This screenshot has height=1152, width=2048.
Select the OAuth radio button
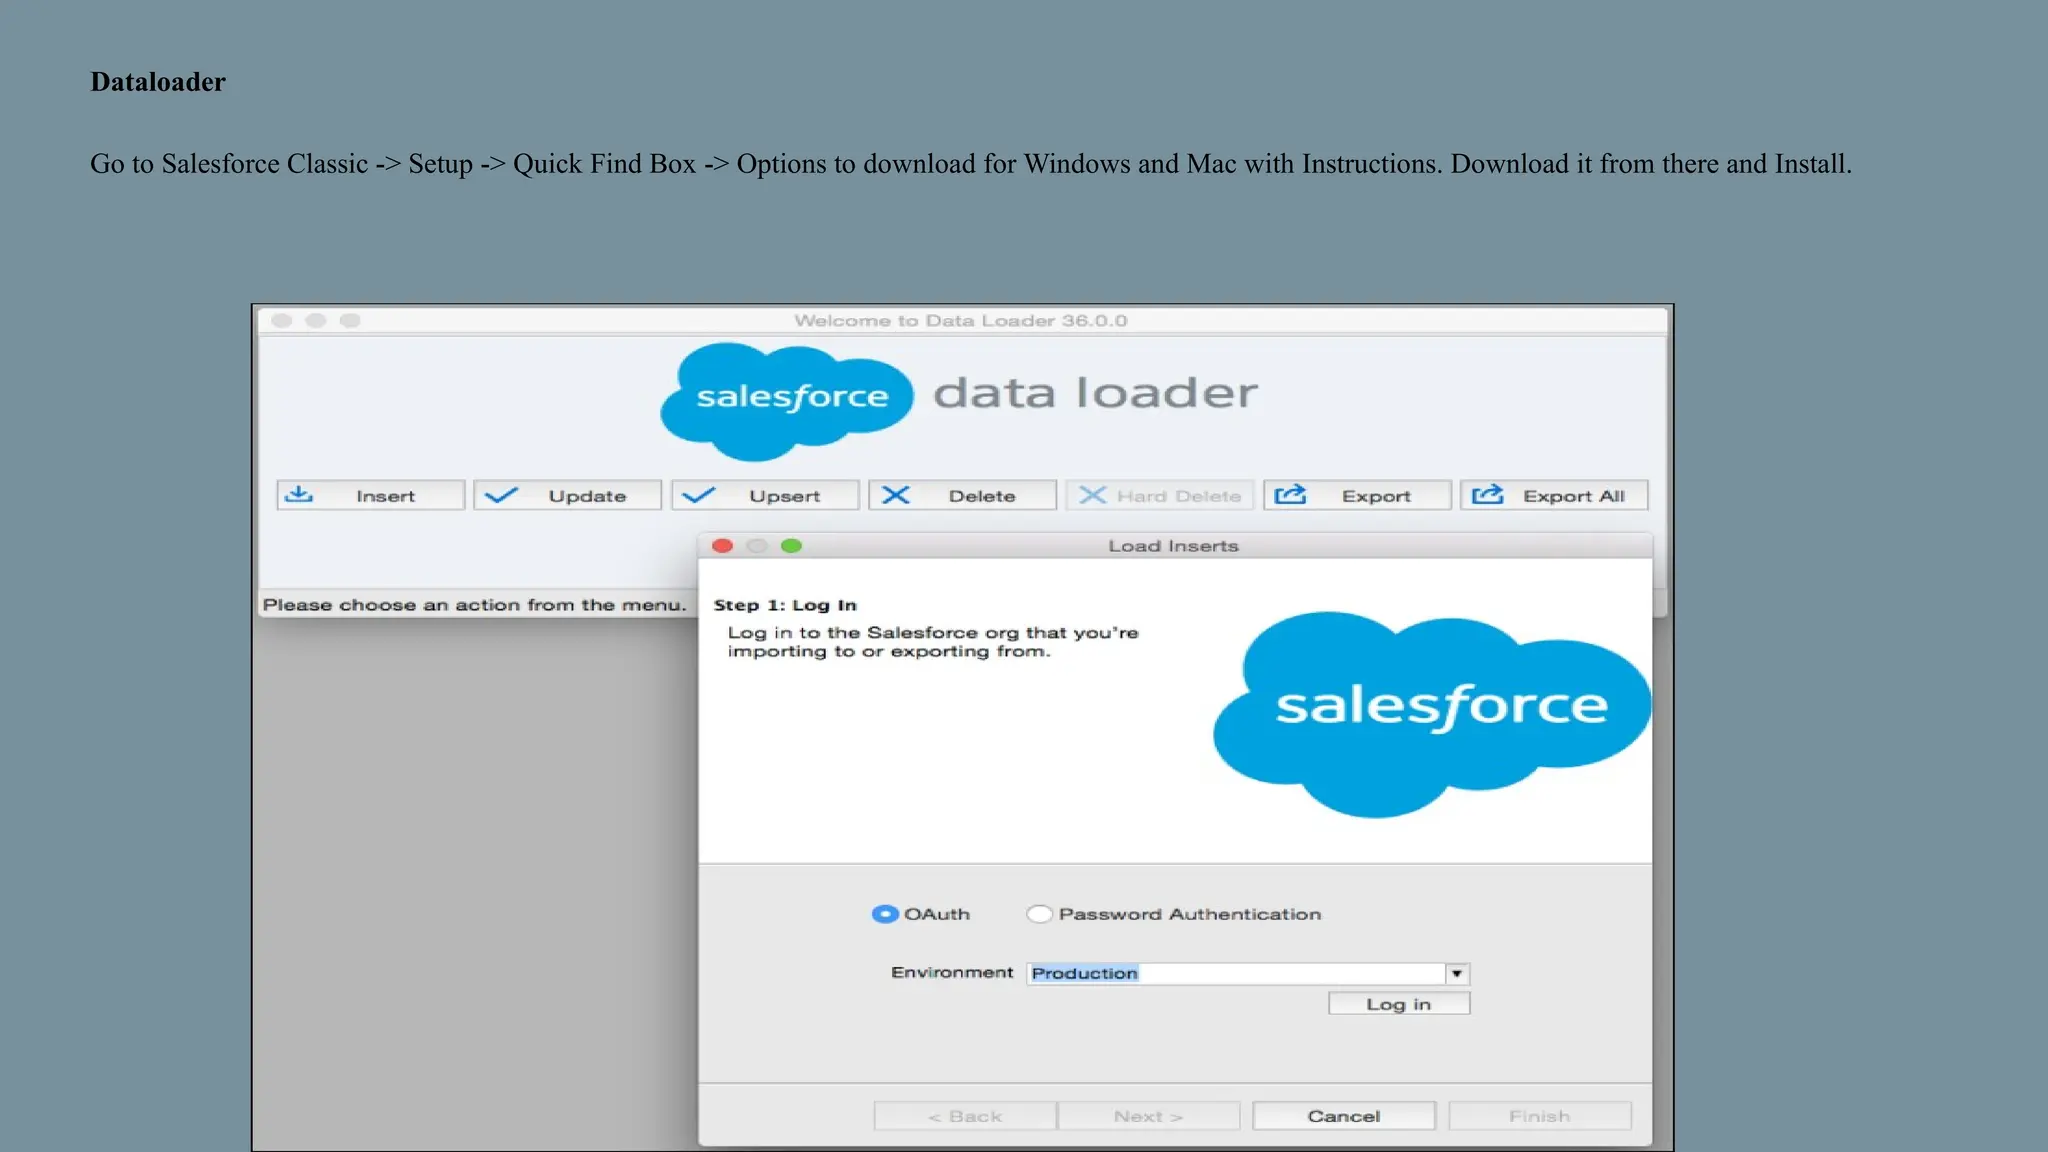(x=885, y=914)
